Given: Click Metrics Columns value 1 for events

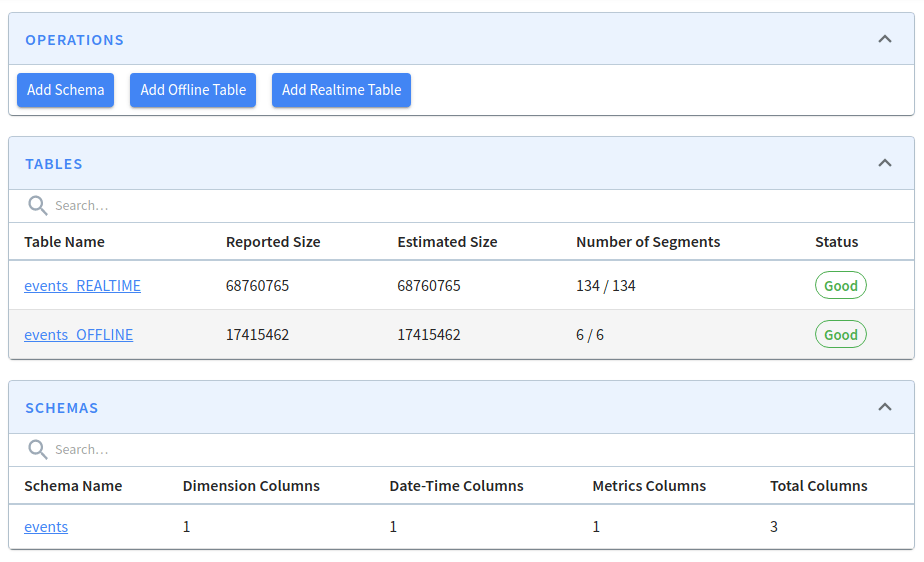Looking at the screenshot, I should click(x=596, y=527).
